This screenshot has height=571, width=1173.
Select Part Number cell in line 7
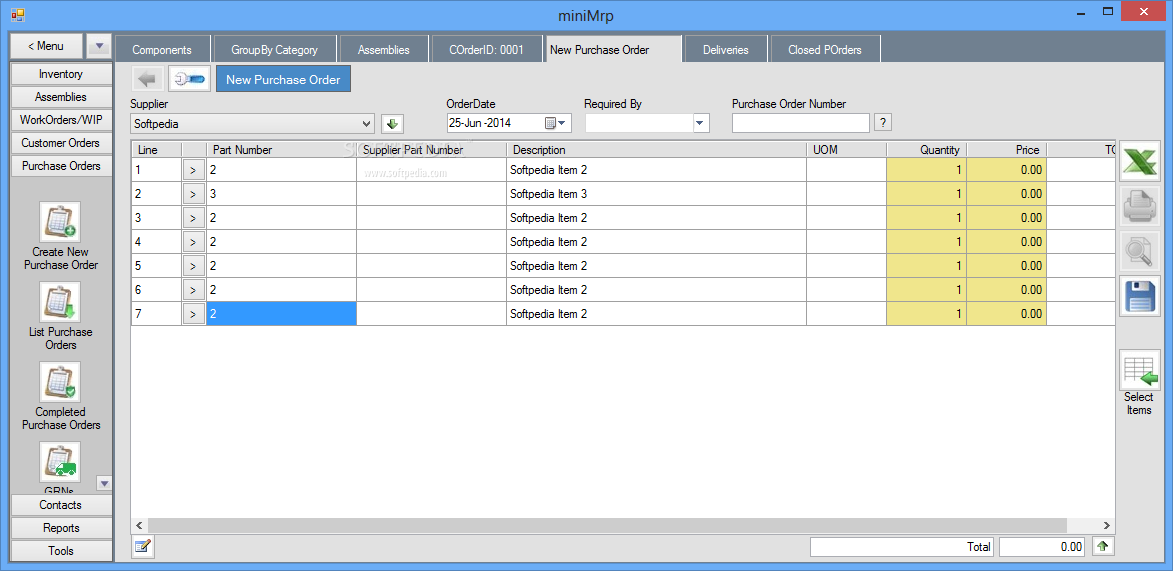point(281,314)
